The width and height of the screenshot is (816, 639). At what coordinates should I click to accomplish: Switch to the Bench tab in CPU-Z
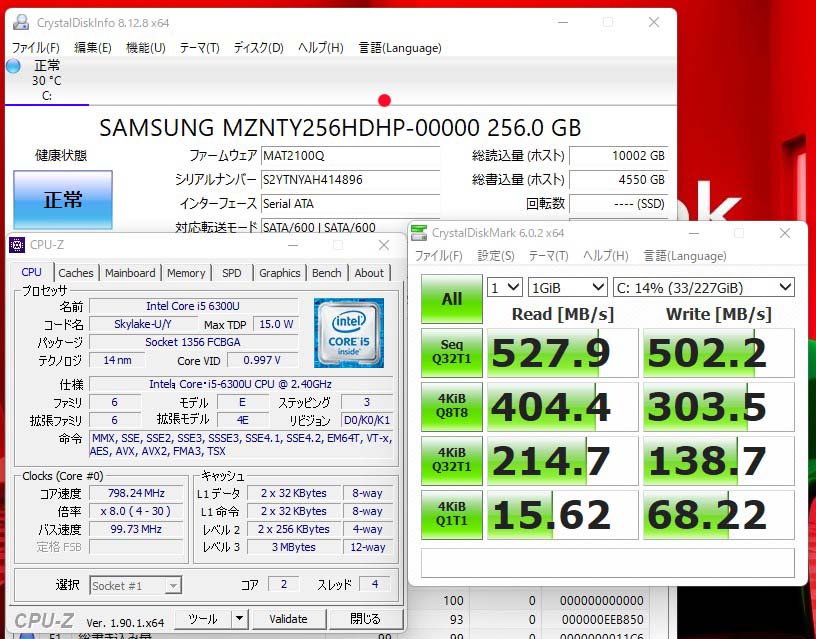click(327, 273)
